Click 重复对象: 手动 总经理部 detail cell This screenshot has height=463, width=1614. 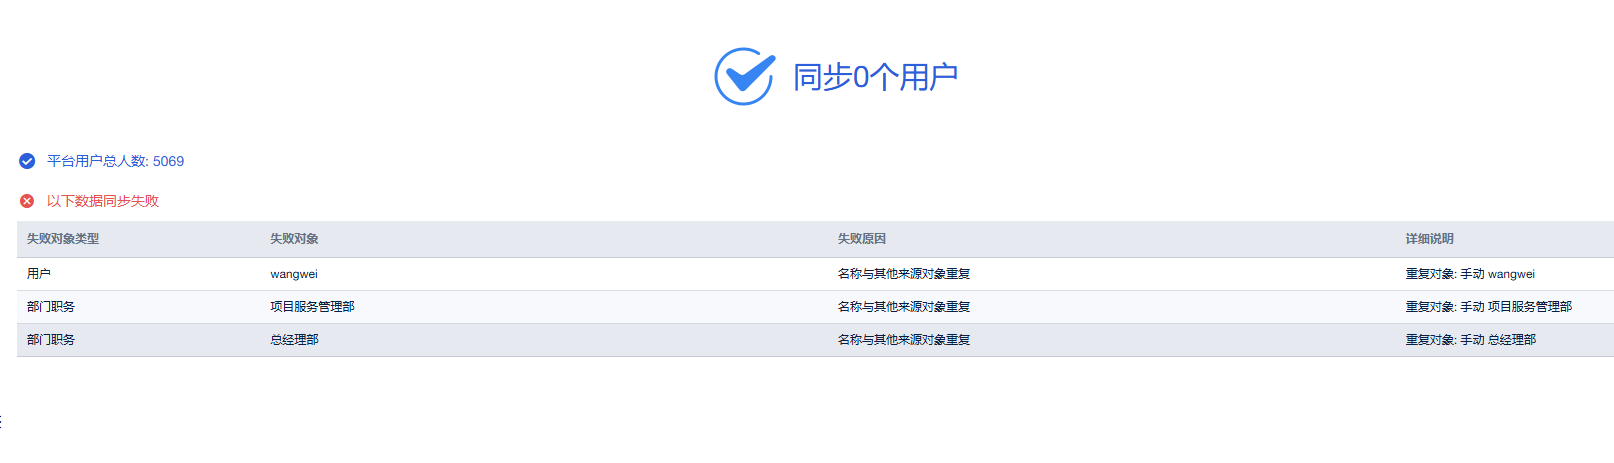(x=1470, y=340)
